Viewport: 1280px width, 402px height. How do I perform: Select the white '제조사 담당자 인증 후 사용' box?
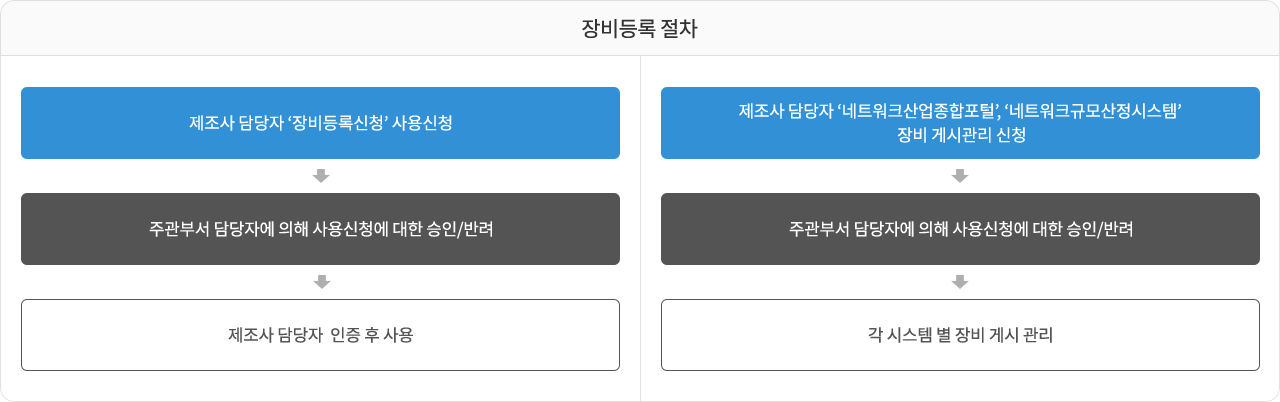[x=320, y=335]
